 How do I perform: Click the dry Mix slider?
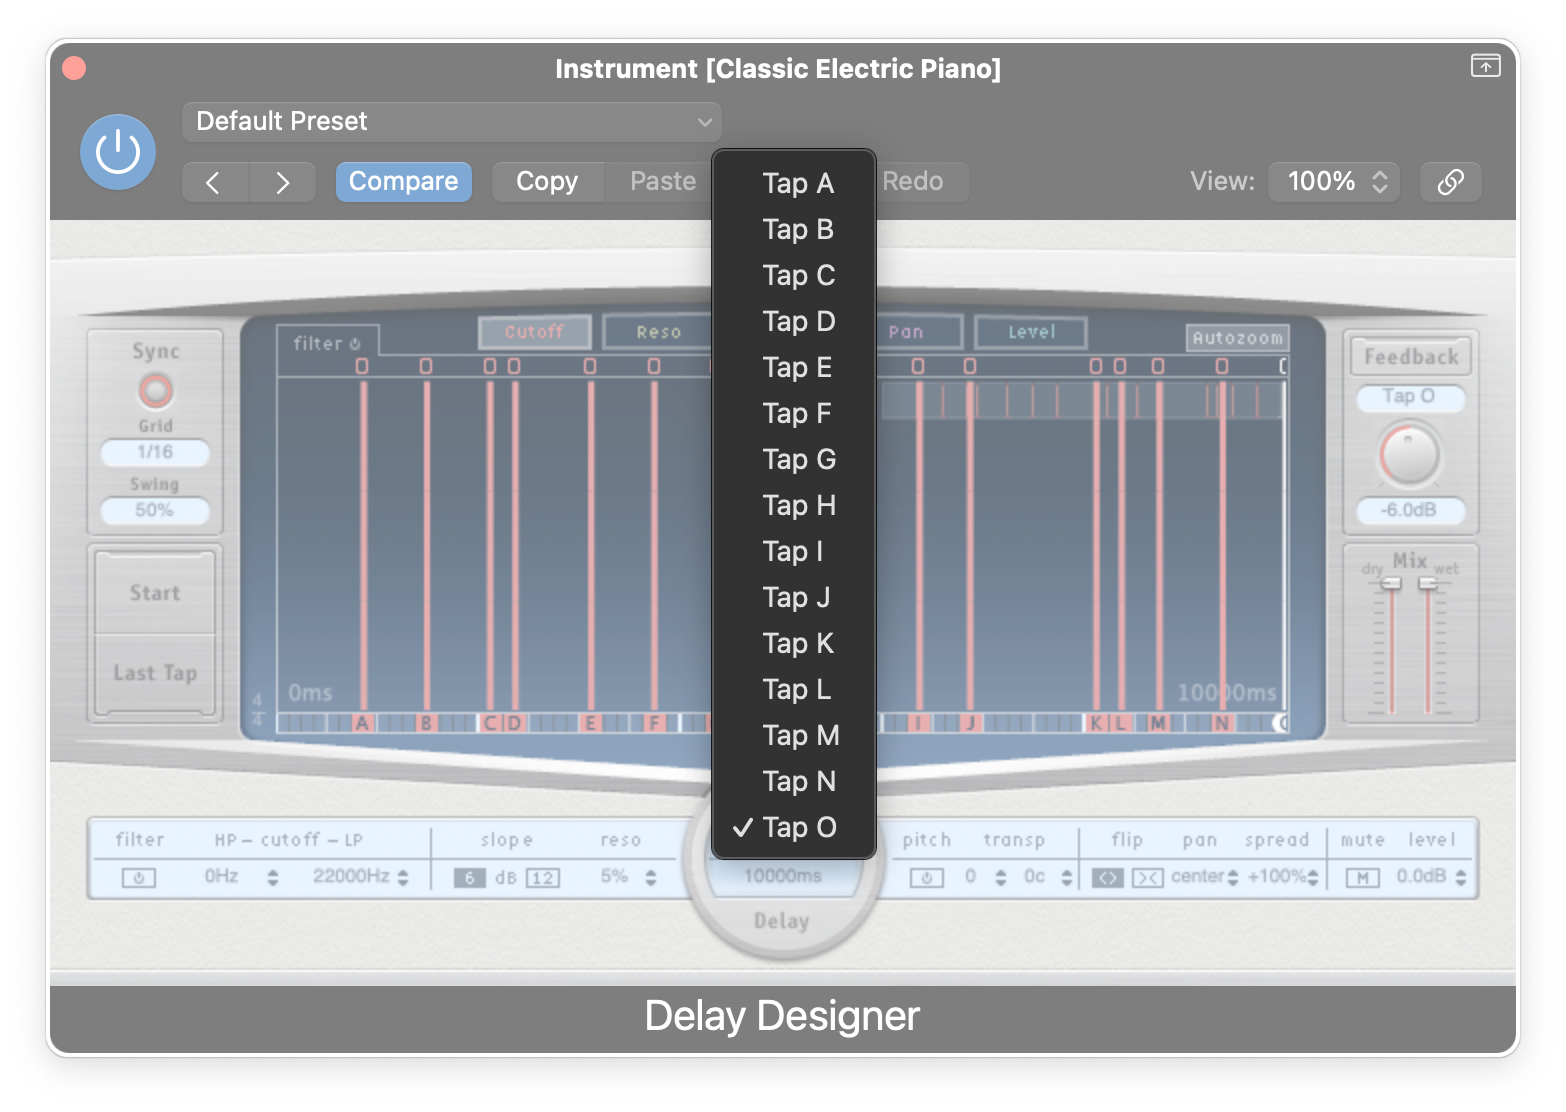1391,583
